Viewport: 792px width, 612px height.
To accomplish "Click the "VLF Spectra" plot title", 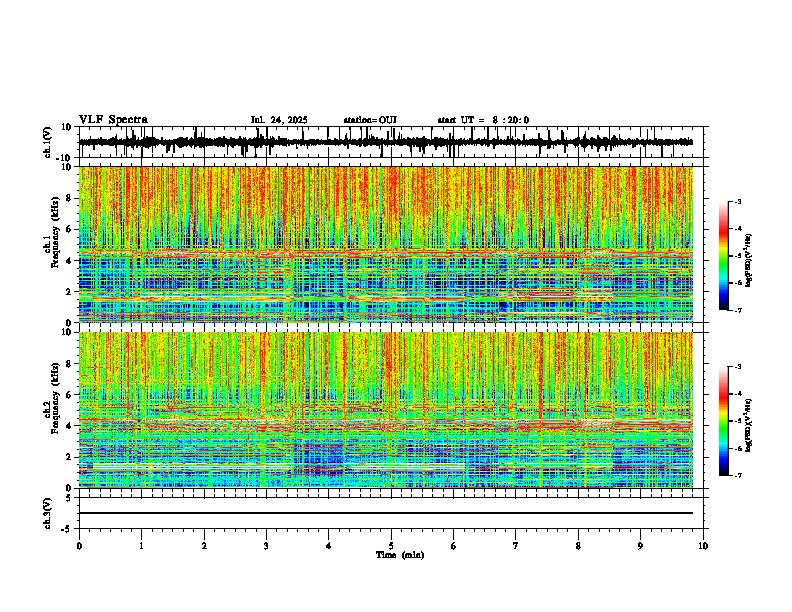I will 113,120.
